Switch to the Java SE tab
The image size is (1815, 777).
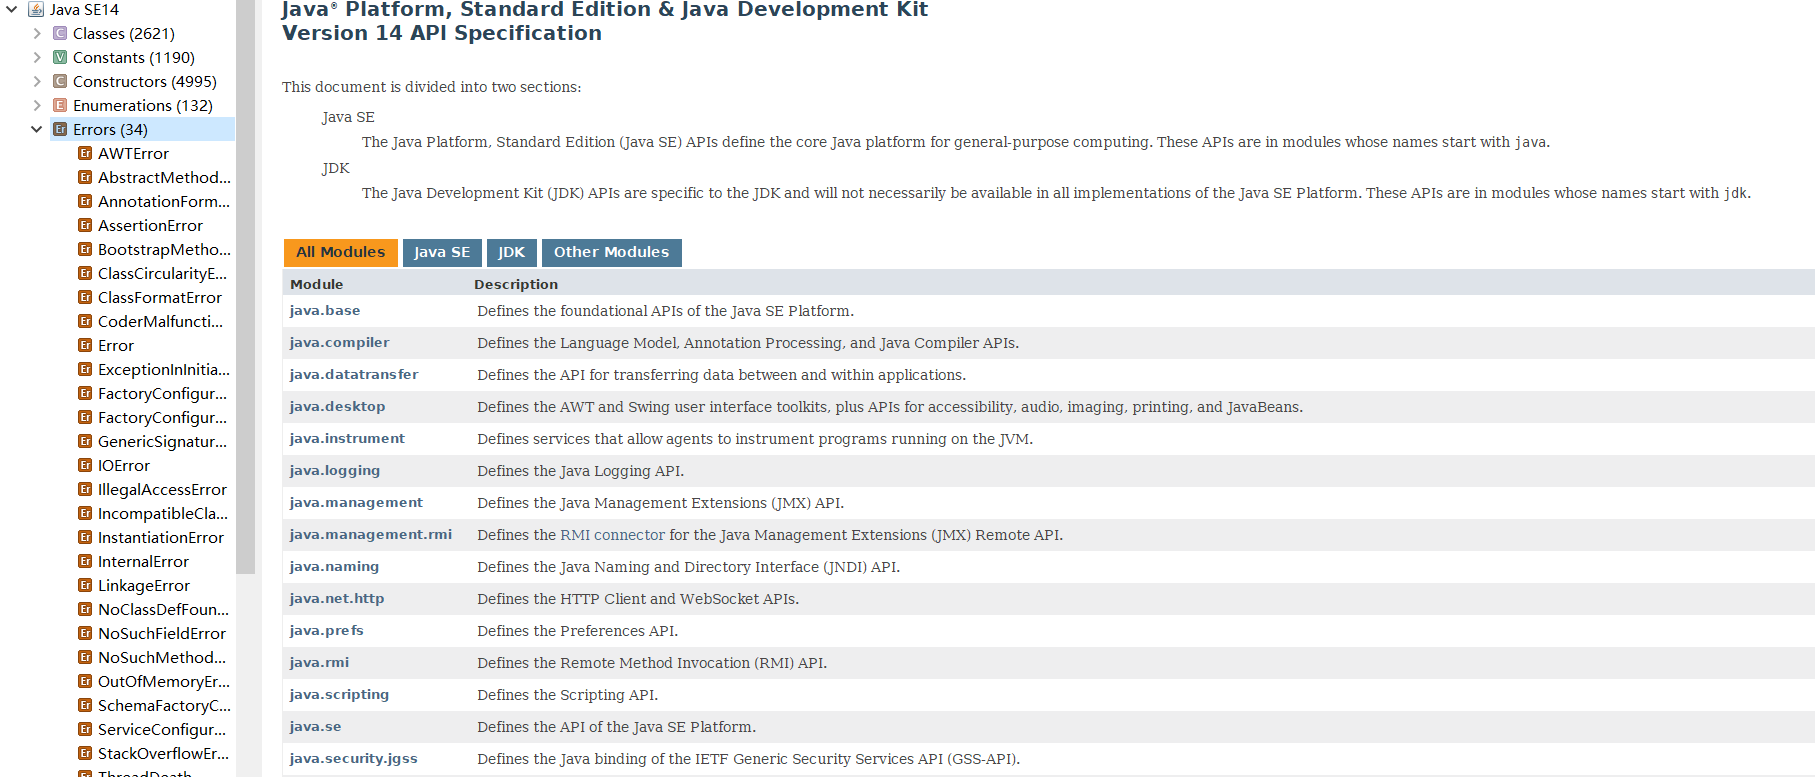point(442,252)
